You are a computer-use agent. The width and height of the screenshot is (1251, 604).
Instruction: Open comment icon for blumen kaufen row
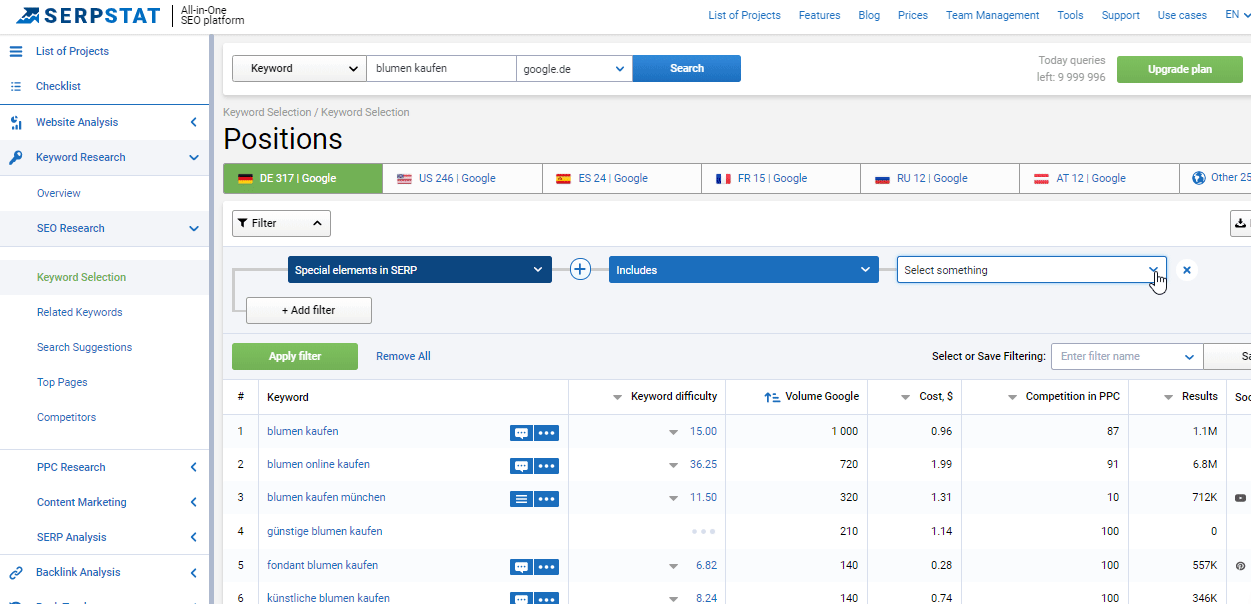click(x=521, y=433)
